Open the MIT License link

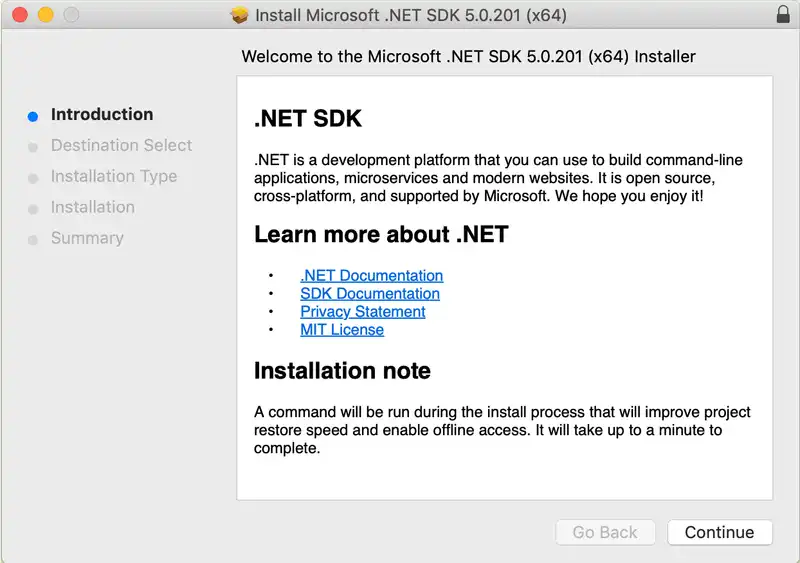(341, 330)
